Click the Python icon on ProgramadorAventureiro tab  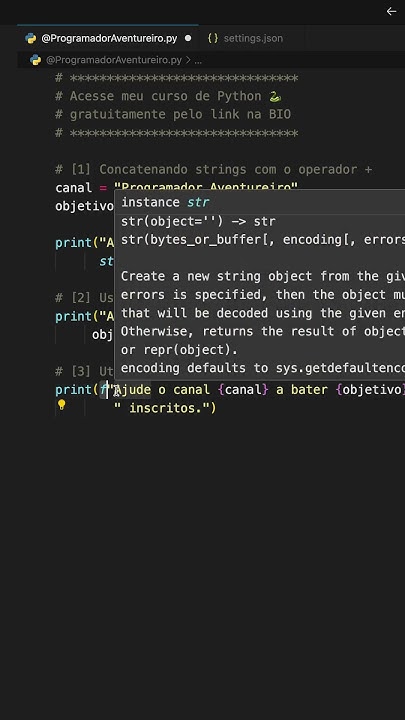(31, 39)
